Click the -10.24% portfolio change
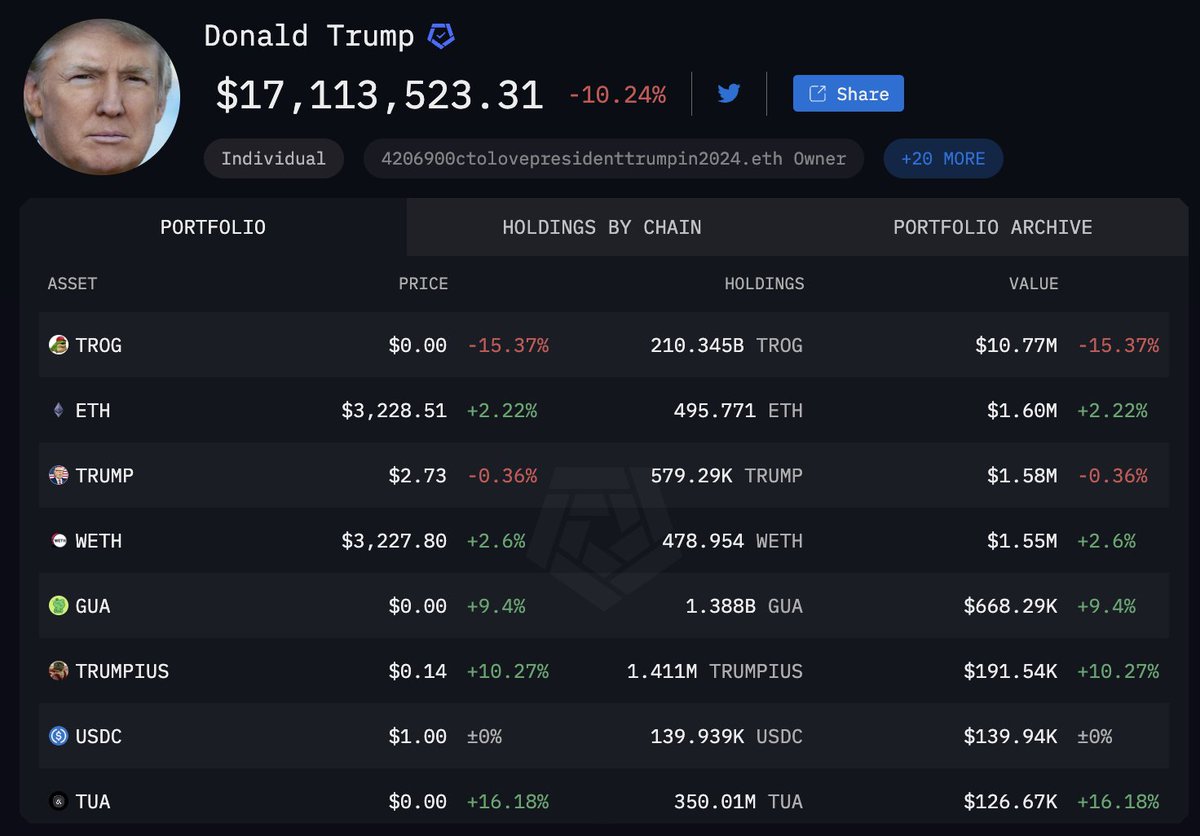This screenshot has height=836, width=1200. point(617,95)
